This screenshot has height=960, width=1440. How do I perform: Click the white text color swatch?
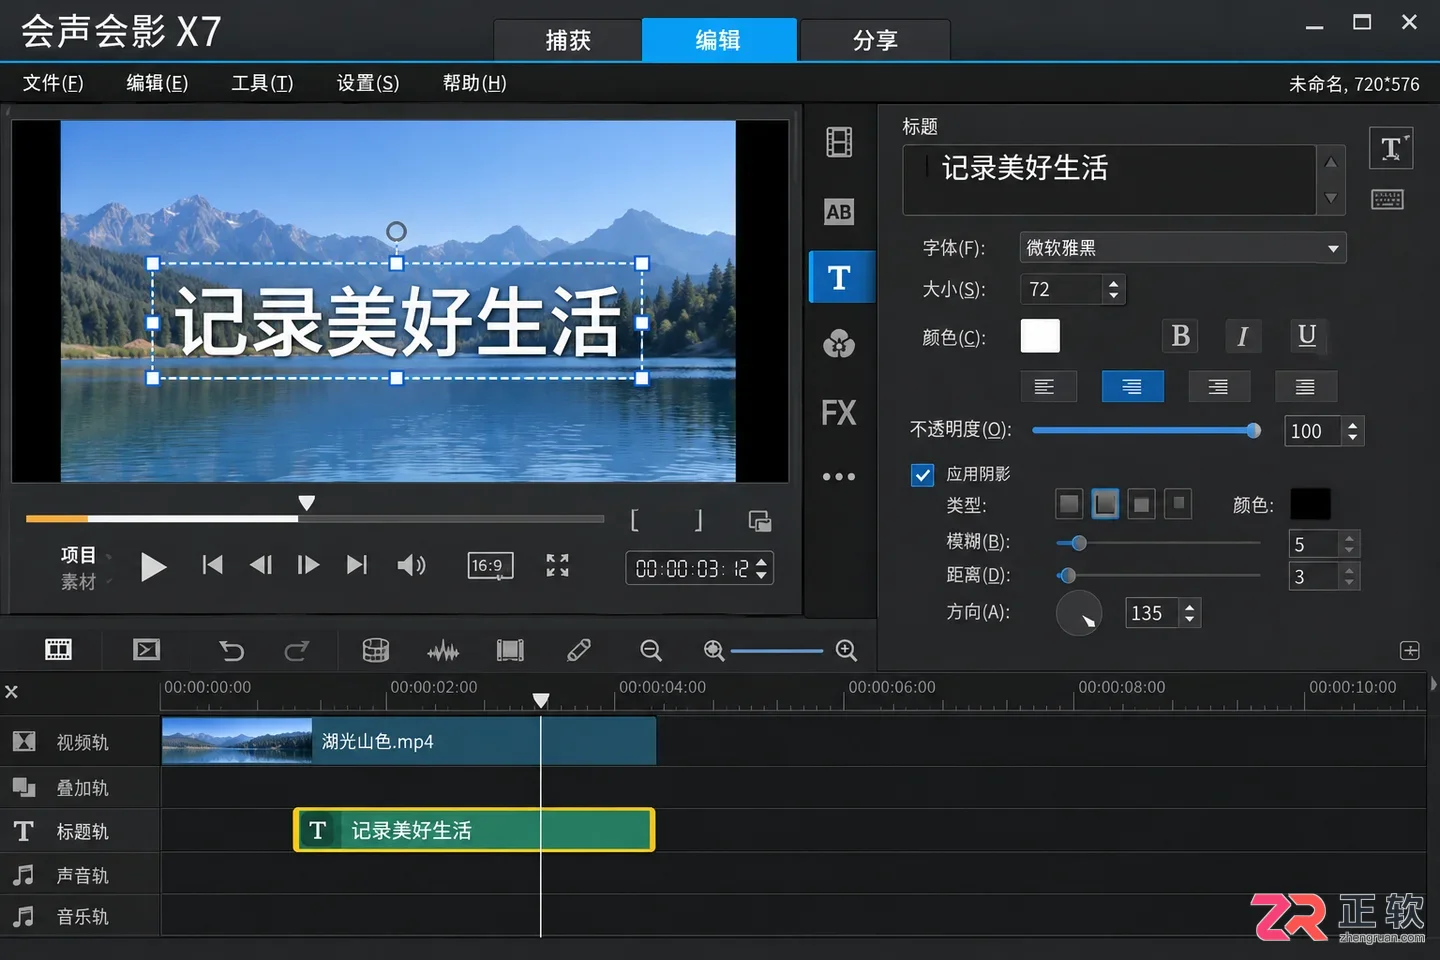click(1040, 336)
